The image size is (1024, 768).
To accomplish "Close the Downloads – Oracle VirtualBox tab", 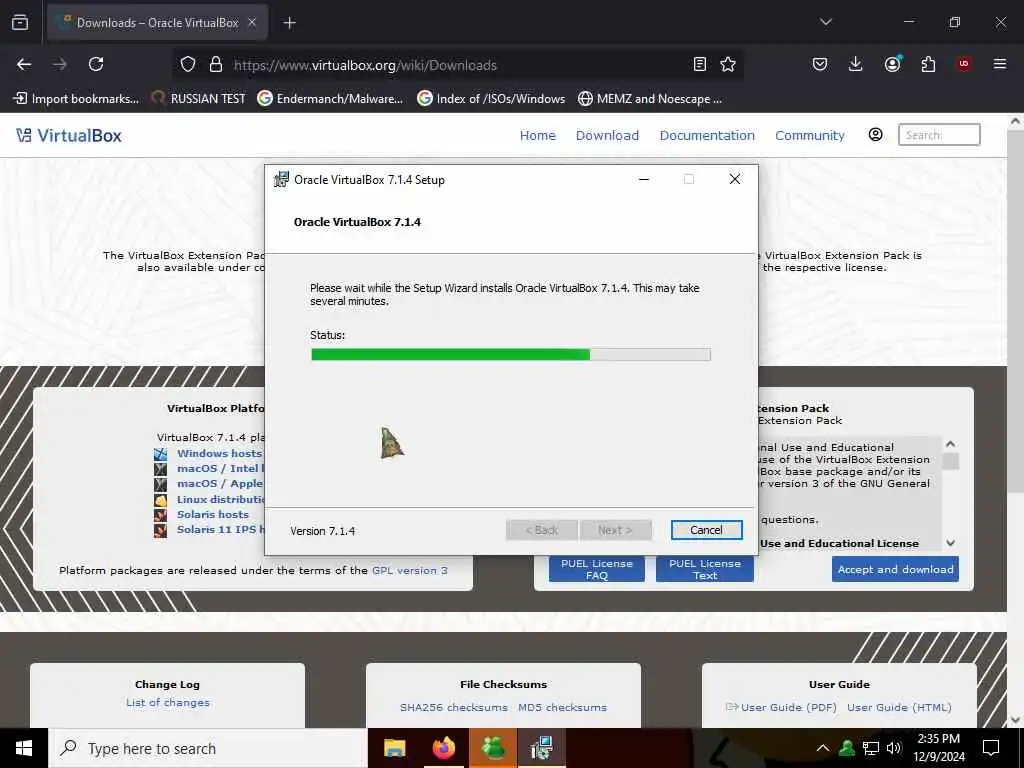I will (x=252, y=23).
